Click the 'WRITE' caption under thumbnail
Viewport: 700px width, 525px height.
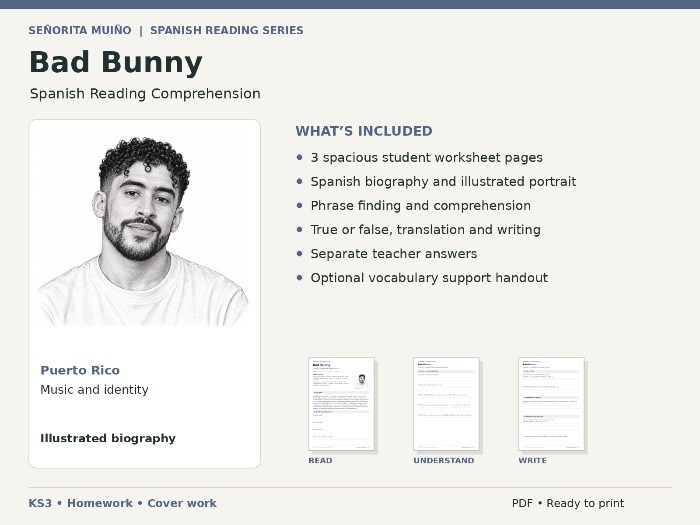(x=532, y=460)
